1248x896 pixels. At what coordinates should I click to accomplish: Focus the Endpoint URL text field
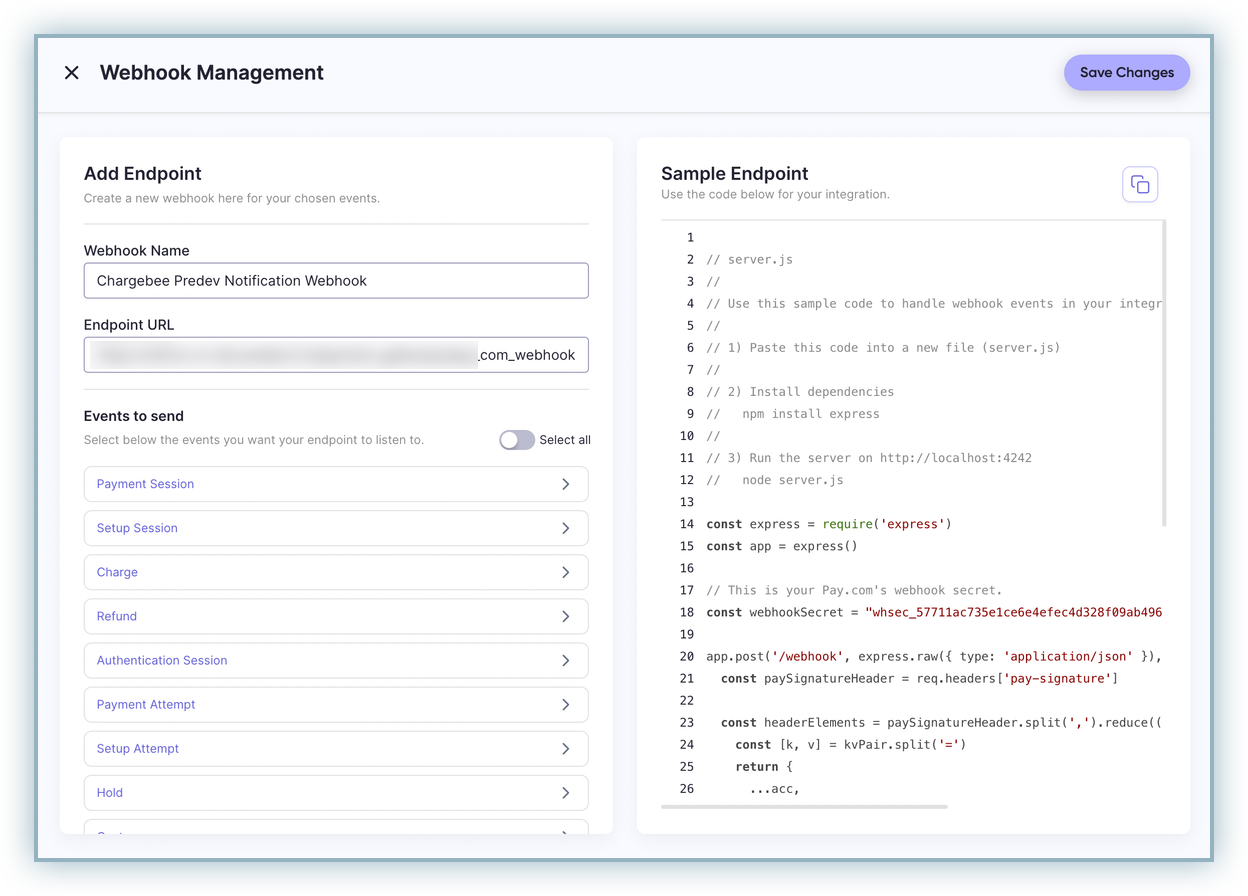click(x=335, y=355)
